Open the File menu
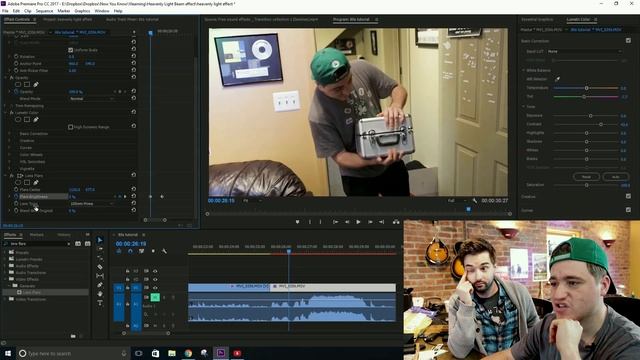 coord(5,11)
